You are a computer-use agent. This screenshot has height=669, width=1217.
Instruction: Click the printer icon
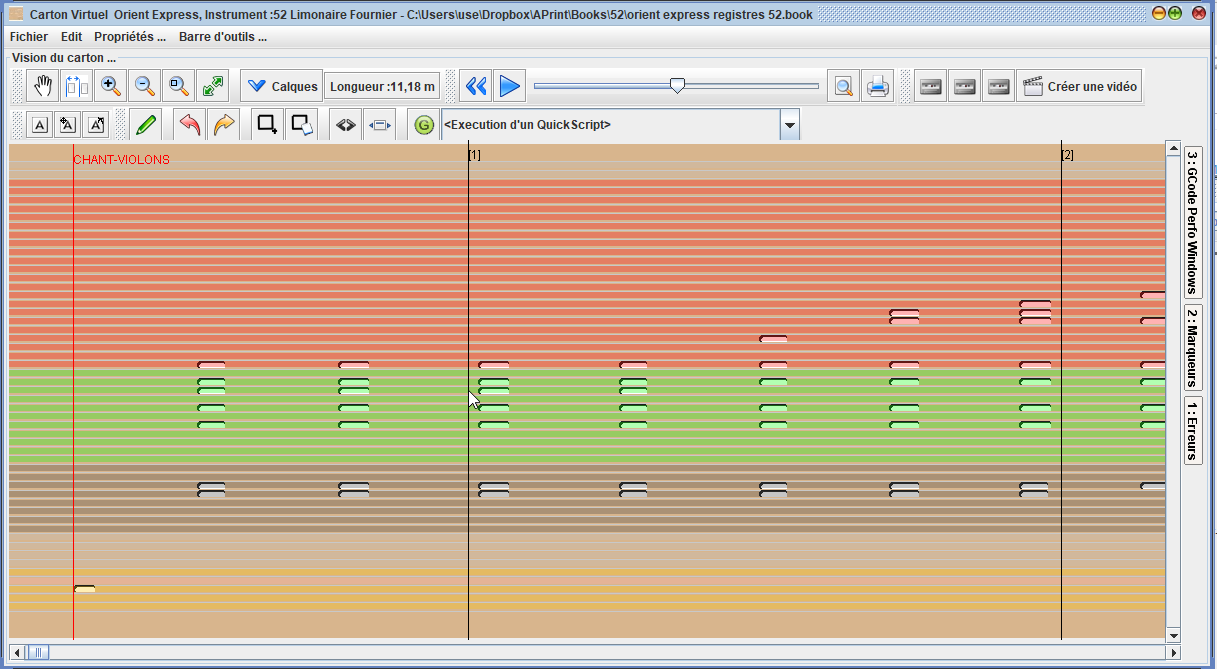[878, 87]
